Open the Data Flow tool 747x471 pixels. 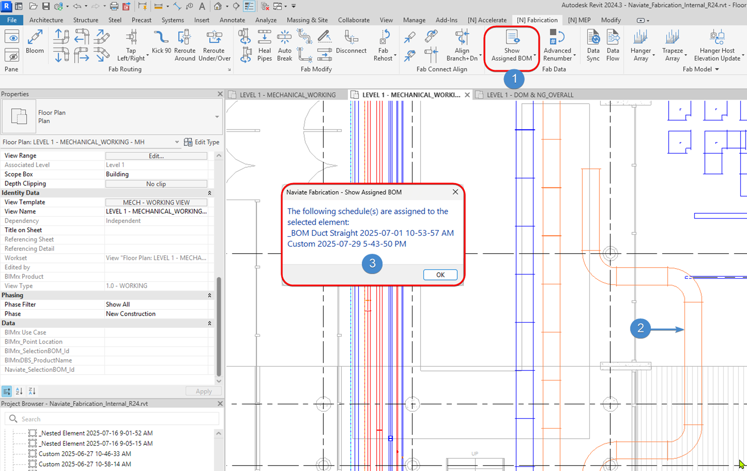point(613,45)
